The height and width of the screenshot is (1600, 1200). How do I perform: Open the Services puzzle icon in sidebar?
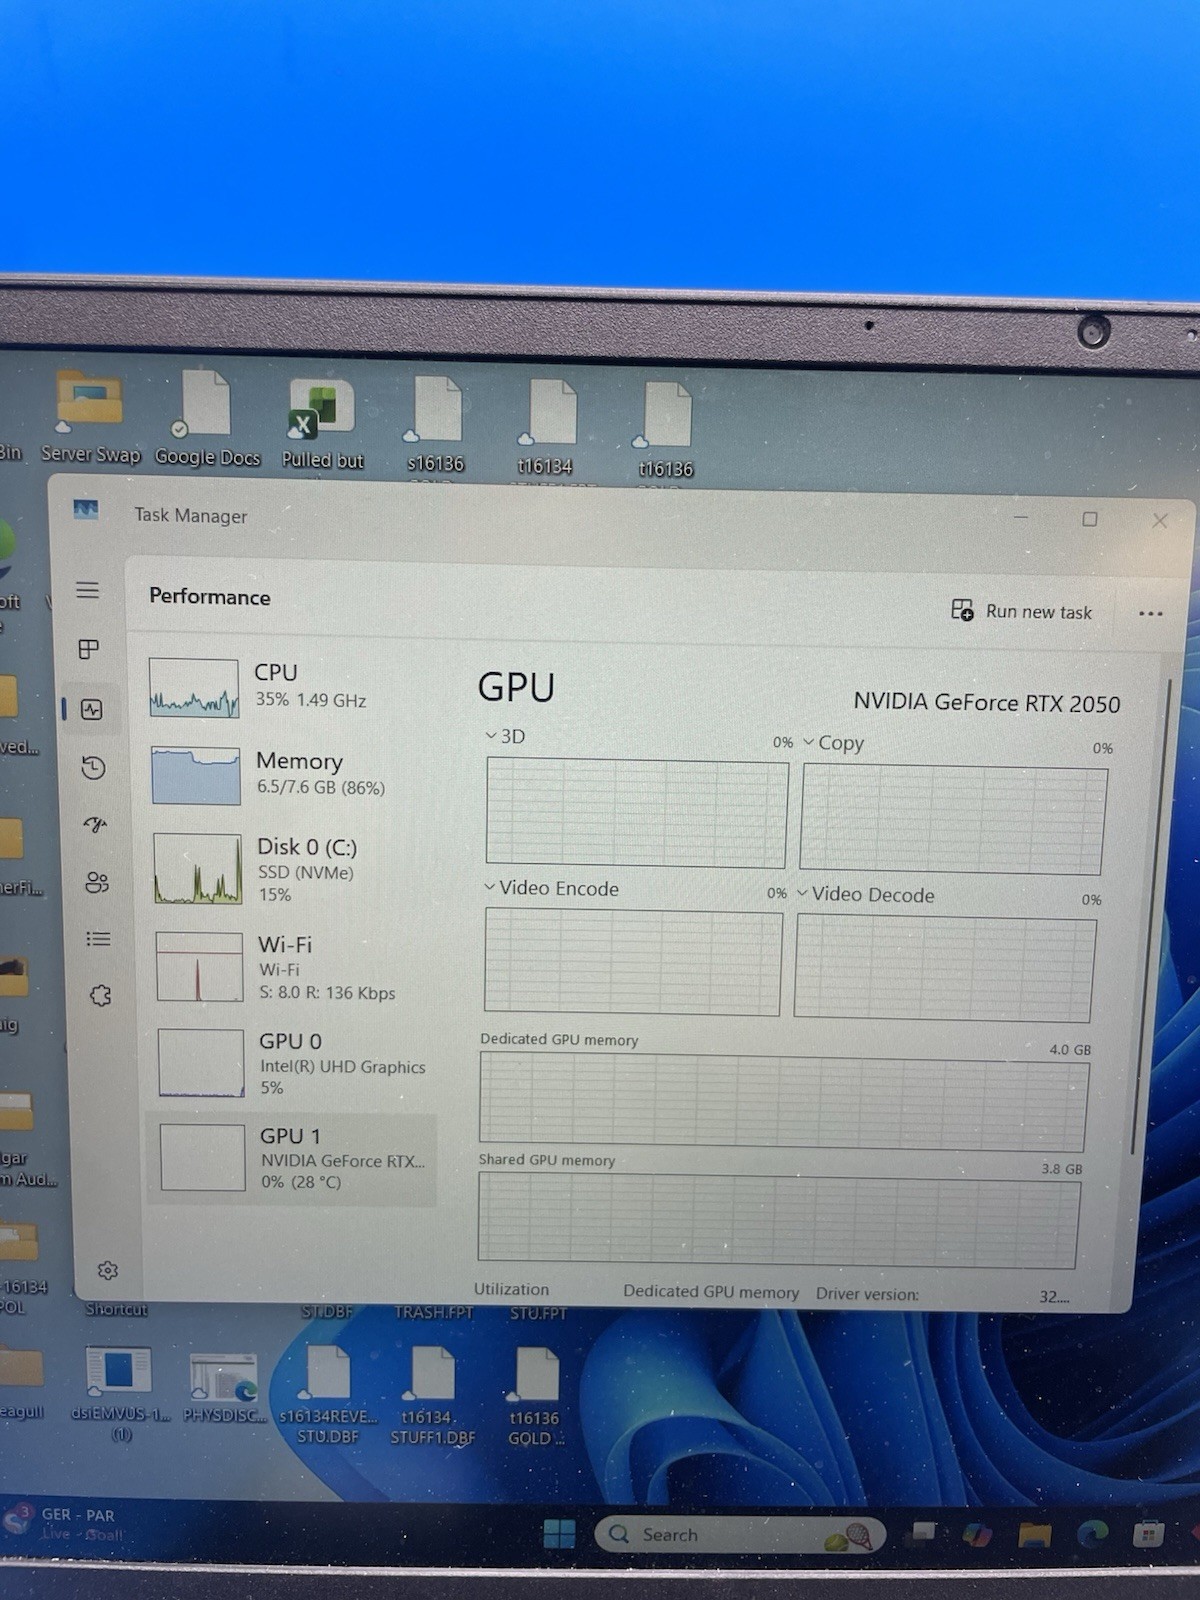coord(100,996)
